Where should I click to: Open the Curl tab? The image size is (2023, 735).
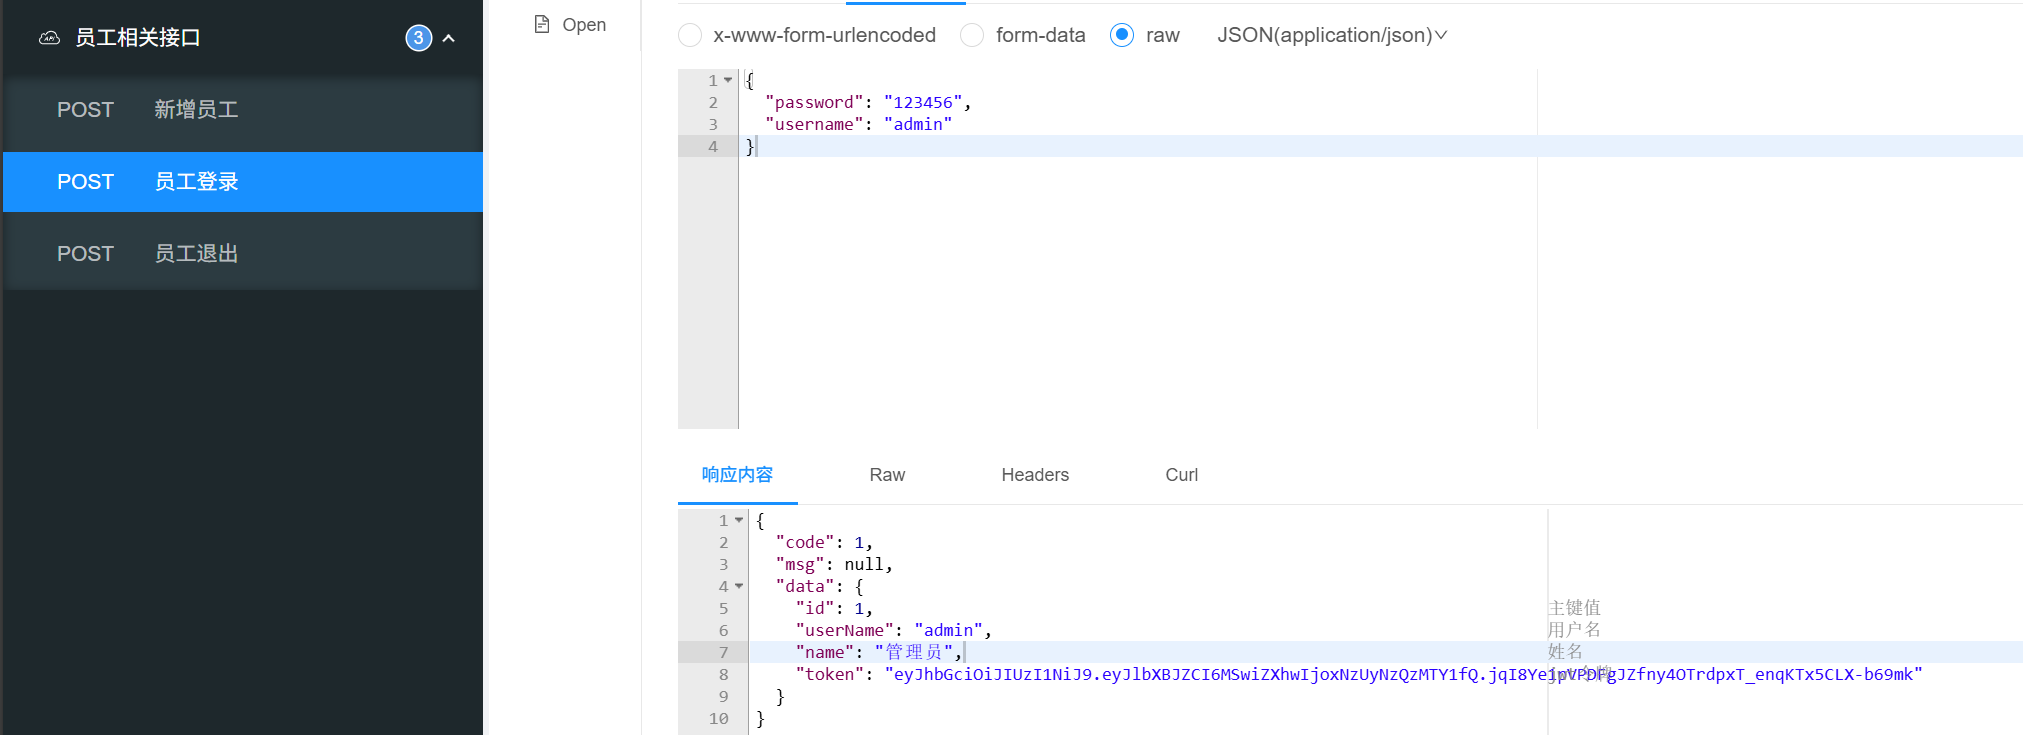pos(1181,475)
